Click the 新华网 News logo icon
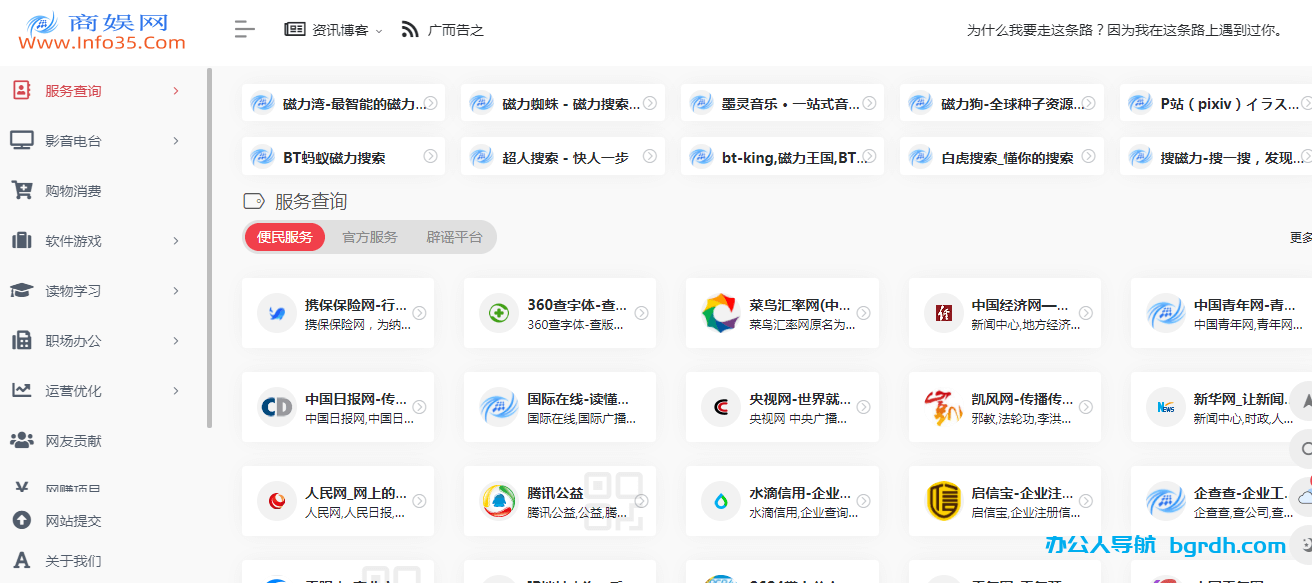The width and height of the screenshot is (1312, 583). tap(1164, 406)
